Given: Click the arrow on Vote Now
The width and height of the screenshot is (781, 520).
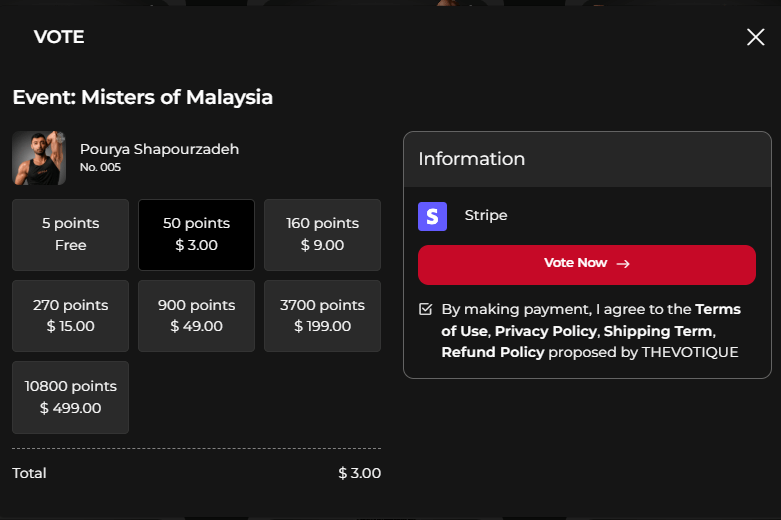Looking at the screenshot, I should [x=623, y=264].
